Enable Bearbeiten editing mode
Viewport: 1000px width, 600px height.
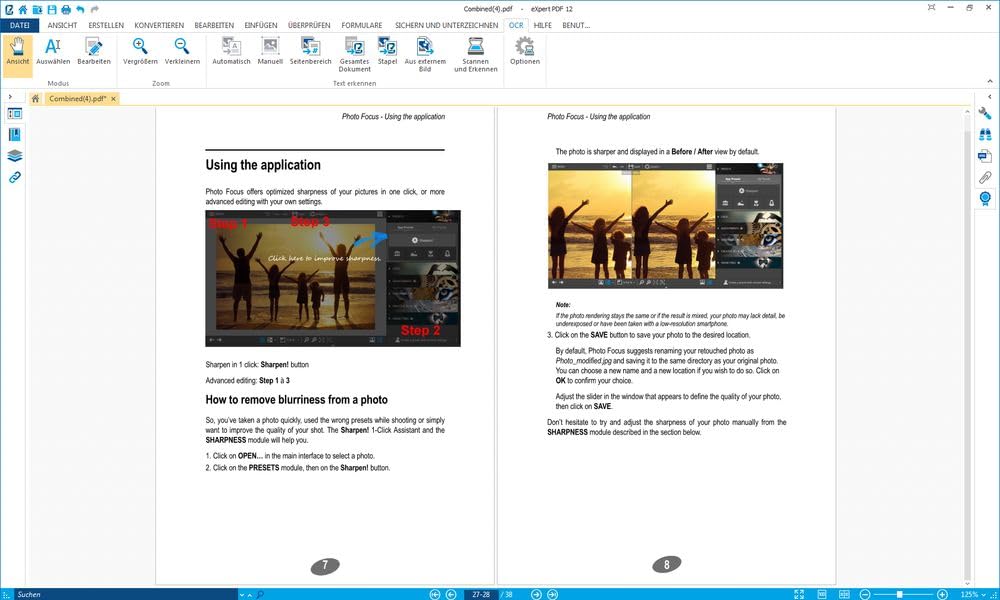94,50
